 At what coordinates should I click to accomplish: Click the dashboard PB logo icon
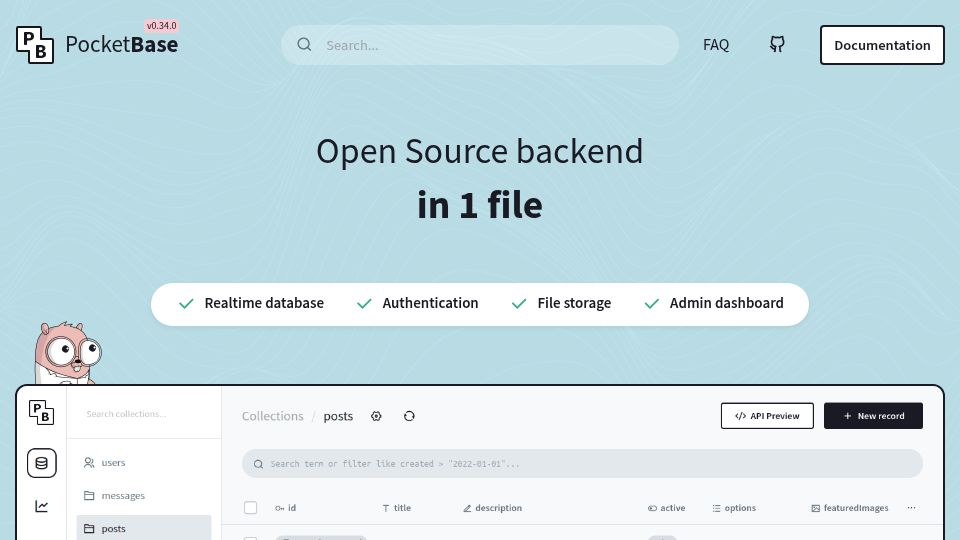click(x=42, y=413)
